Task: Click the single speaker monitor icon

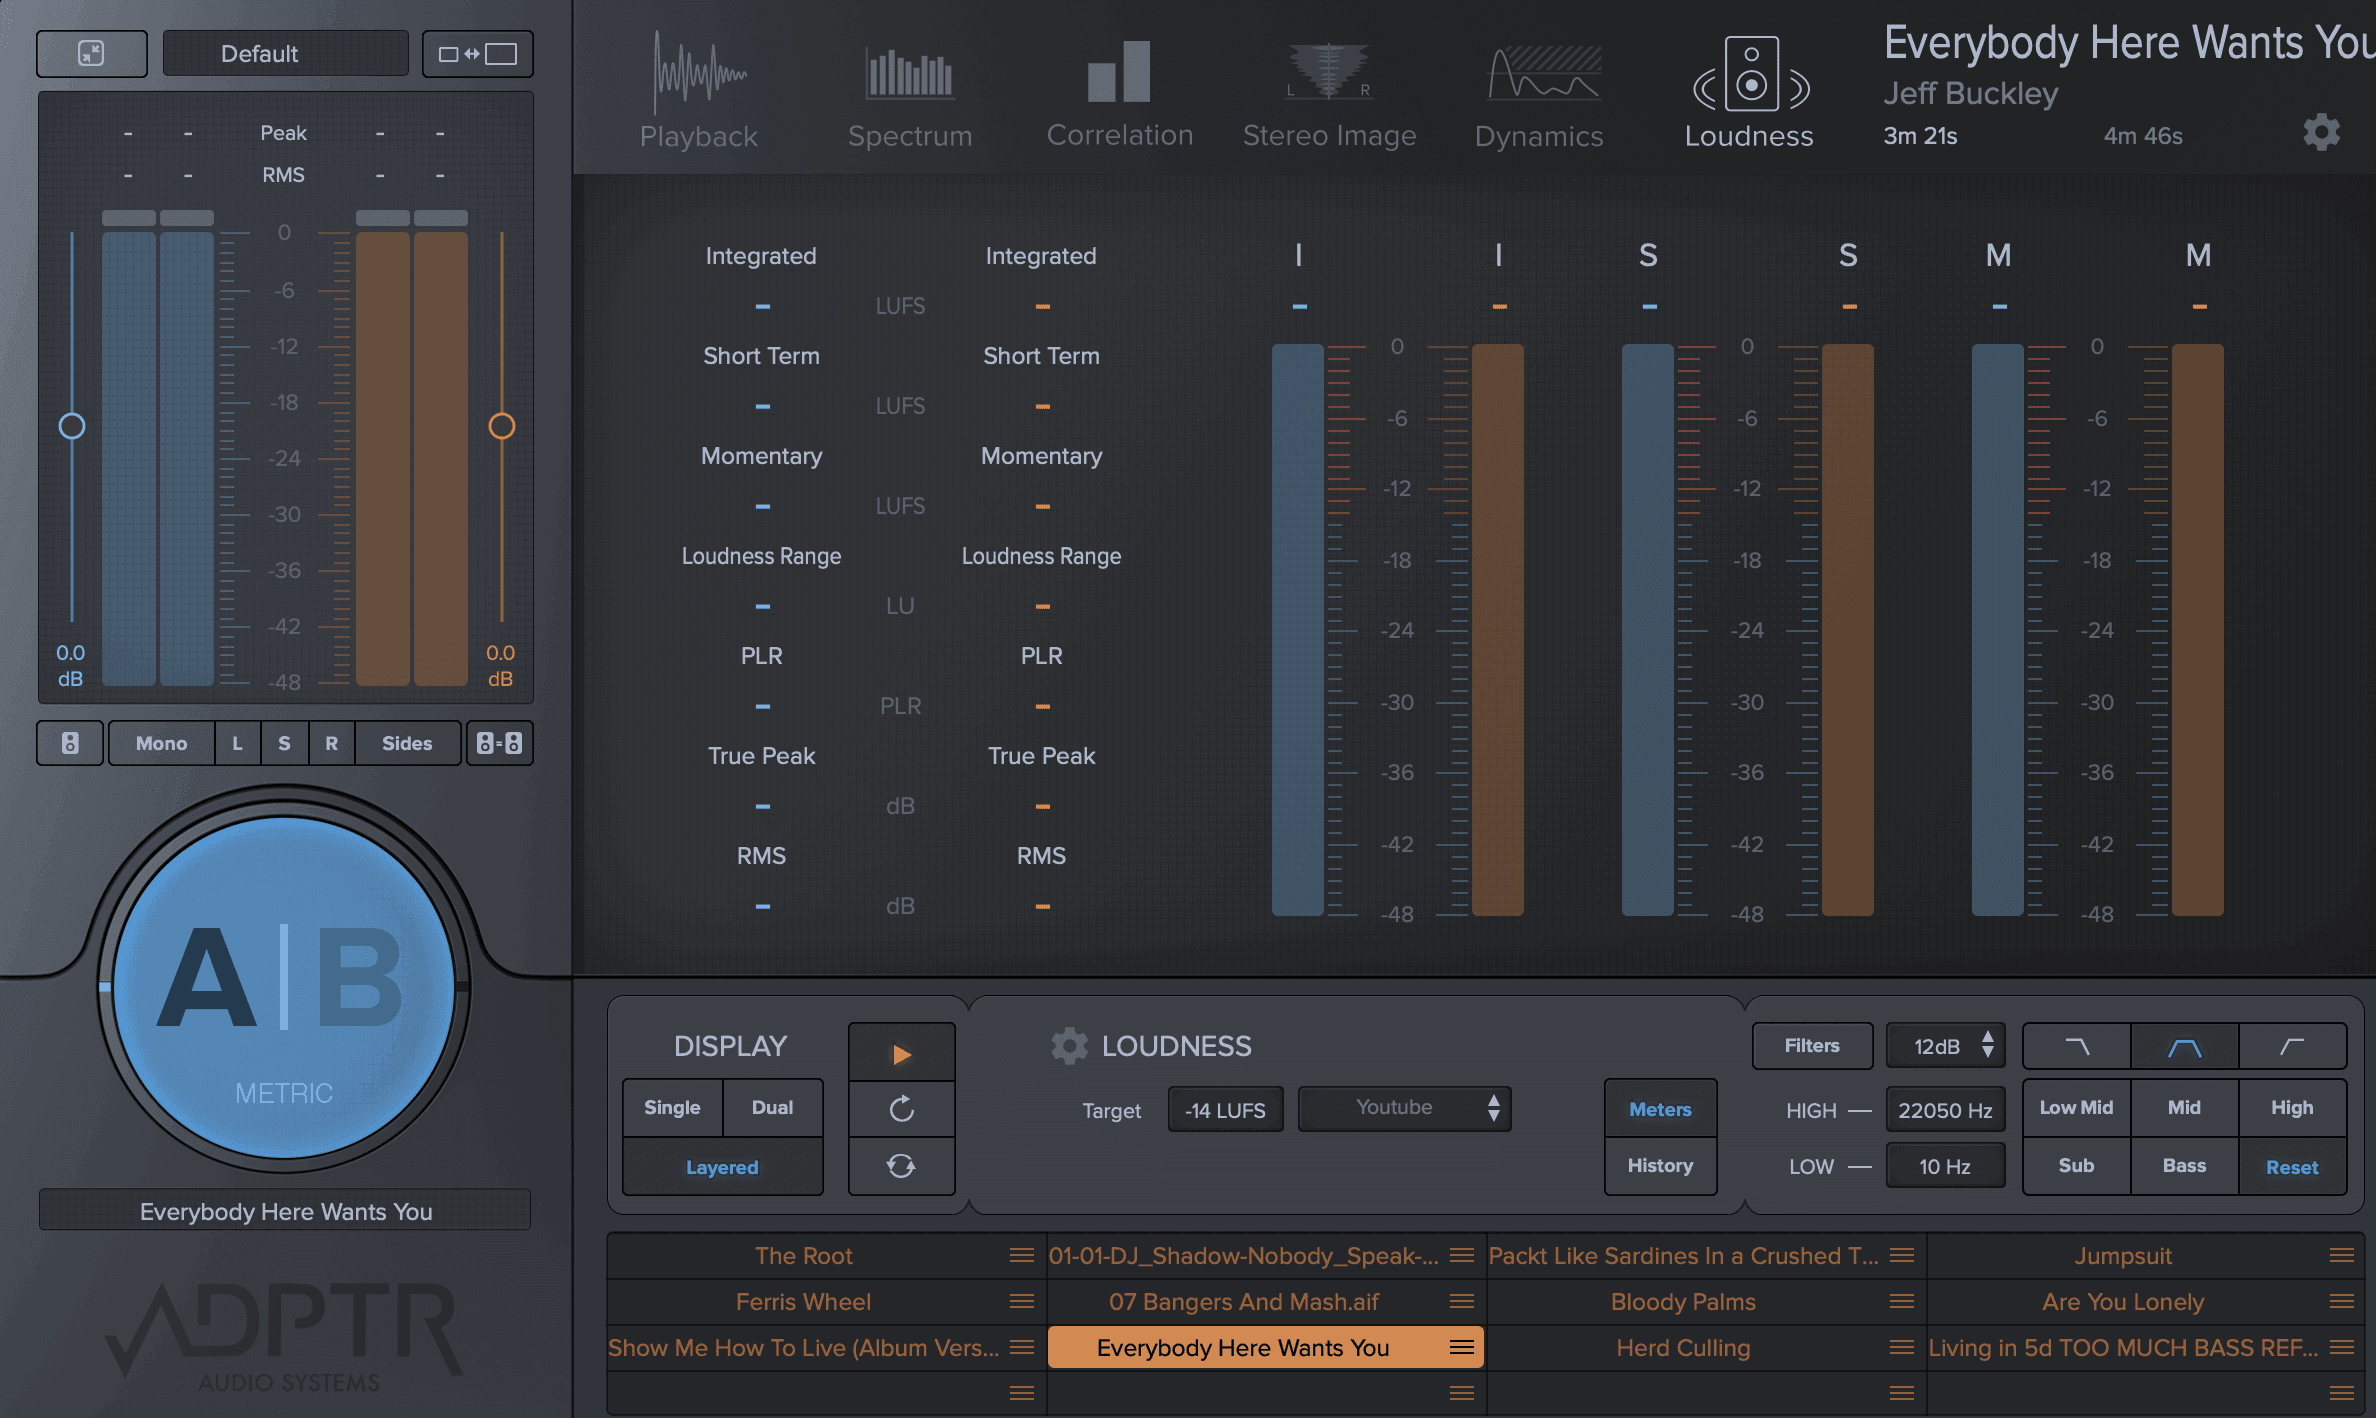Action: pyautogui.click(x=70, y=743)
